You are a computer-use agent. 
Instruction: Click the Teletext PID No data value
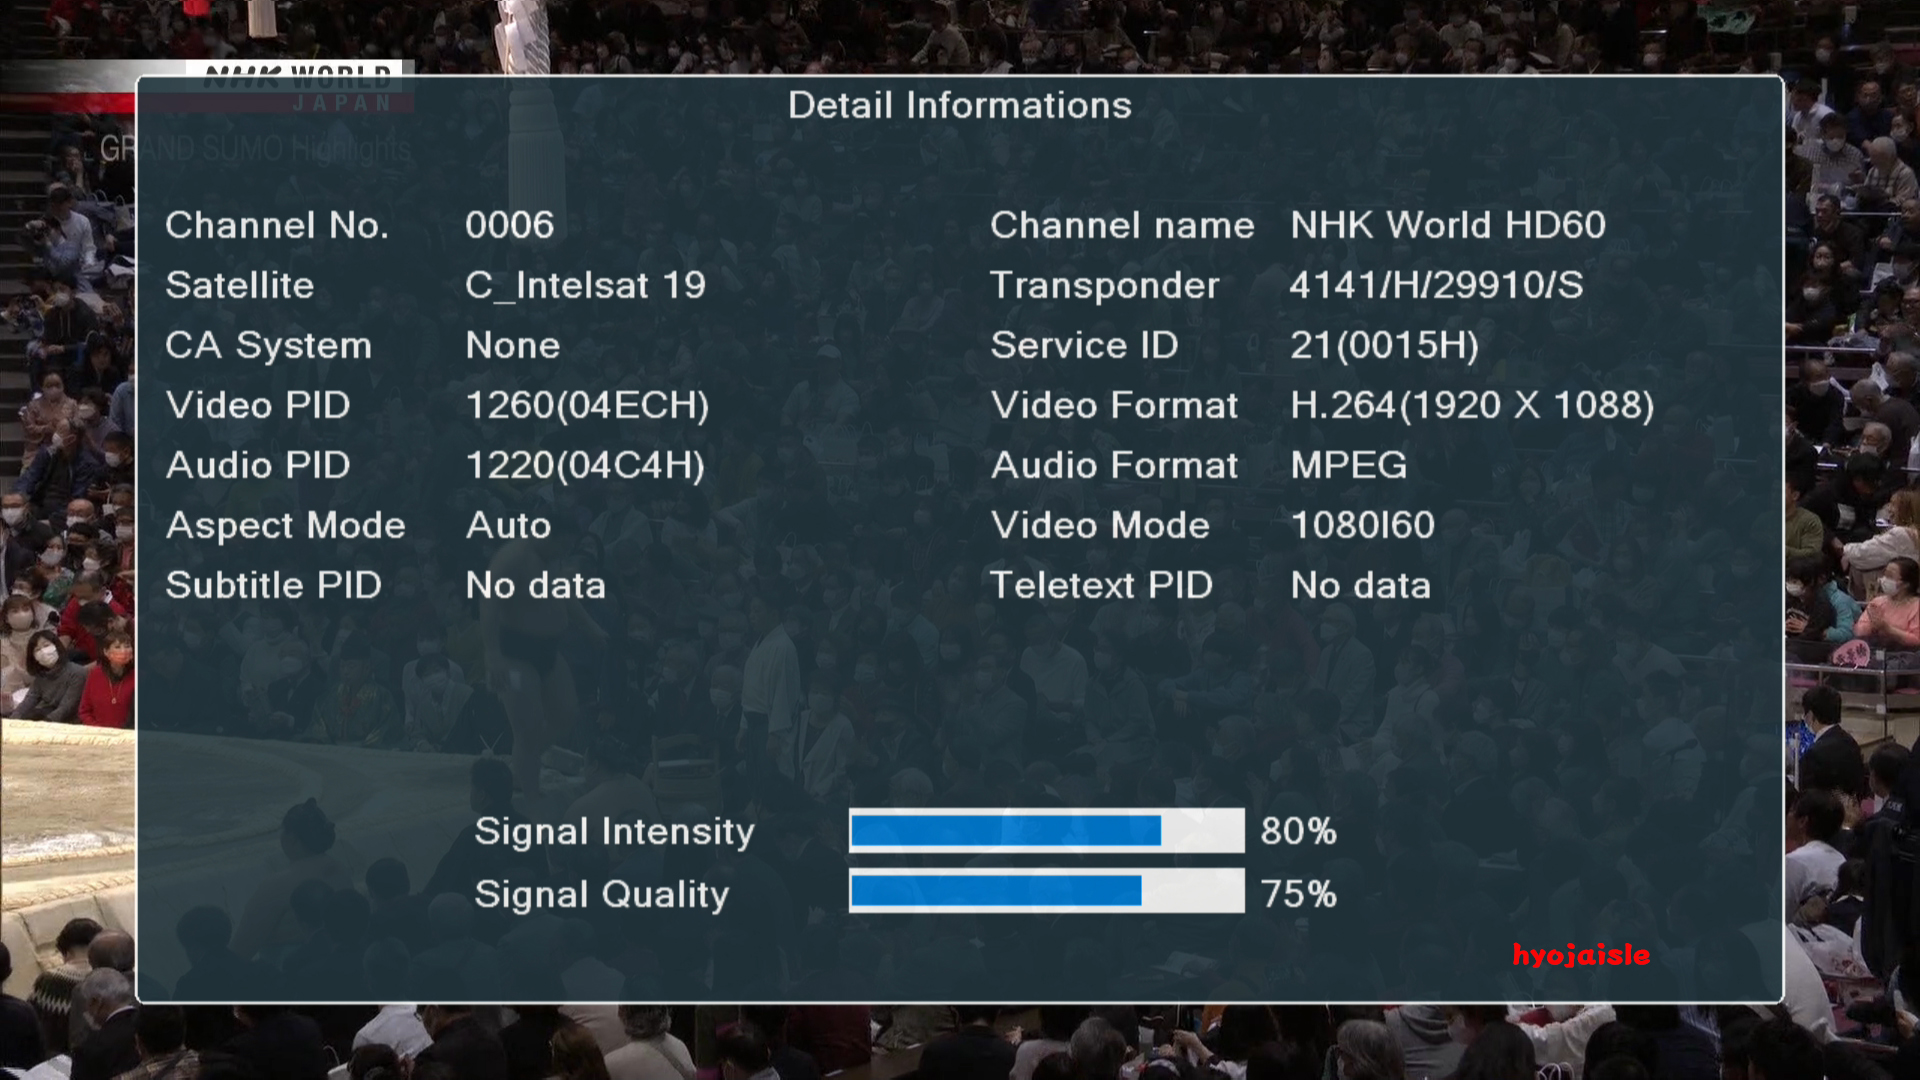click(1360, 586)
